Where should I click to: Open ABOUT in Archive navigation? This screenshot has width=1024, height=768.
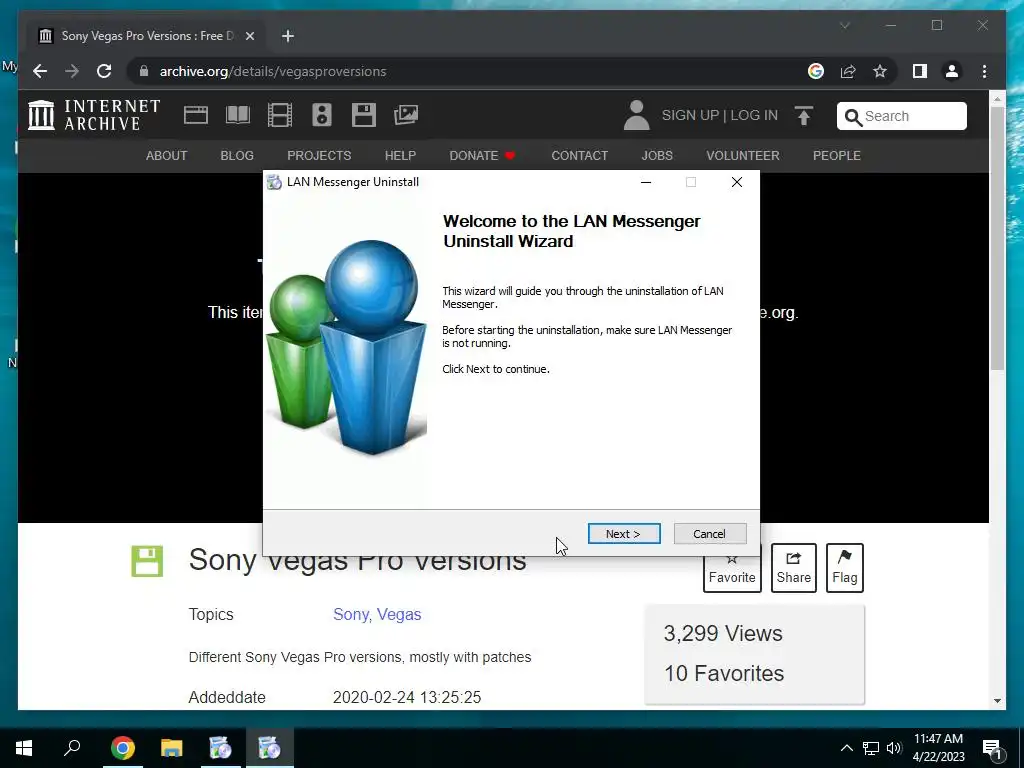(x=167, y=155)
